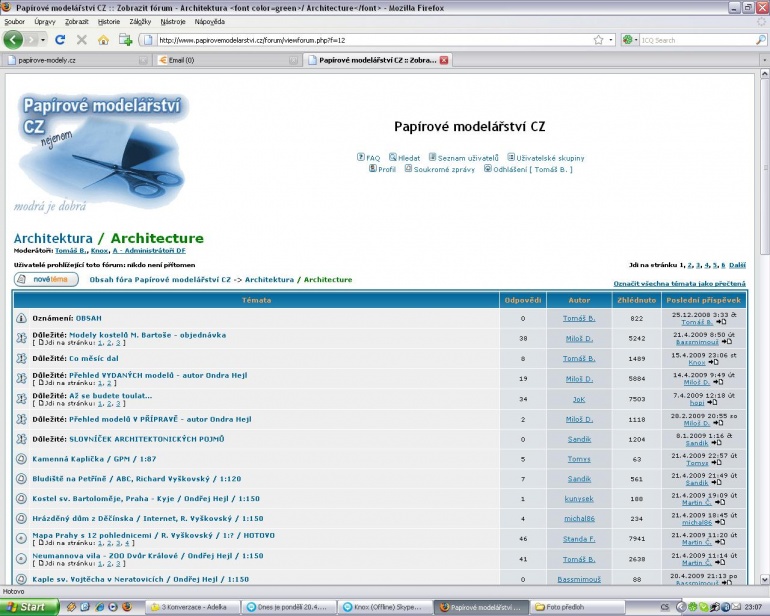Open back/forward history dropdown arrow

coord(43,40)
